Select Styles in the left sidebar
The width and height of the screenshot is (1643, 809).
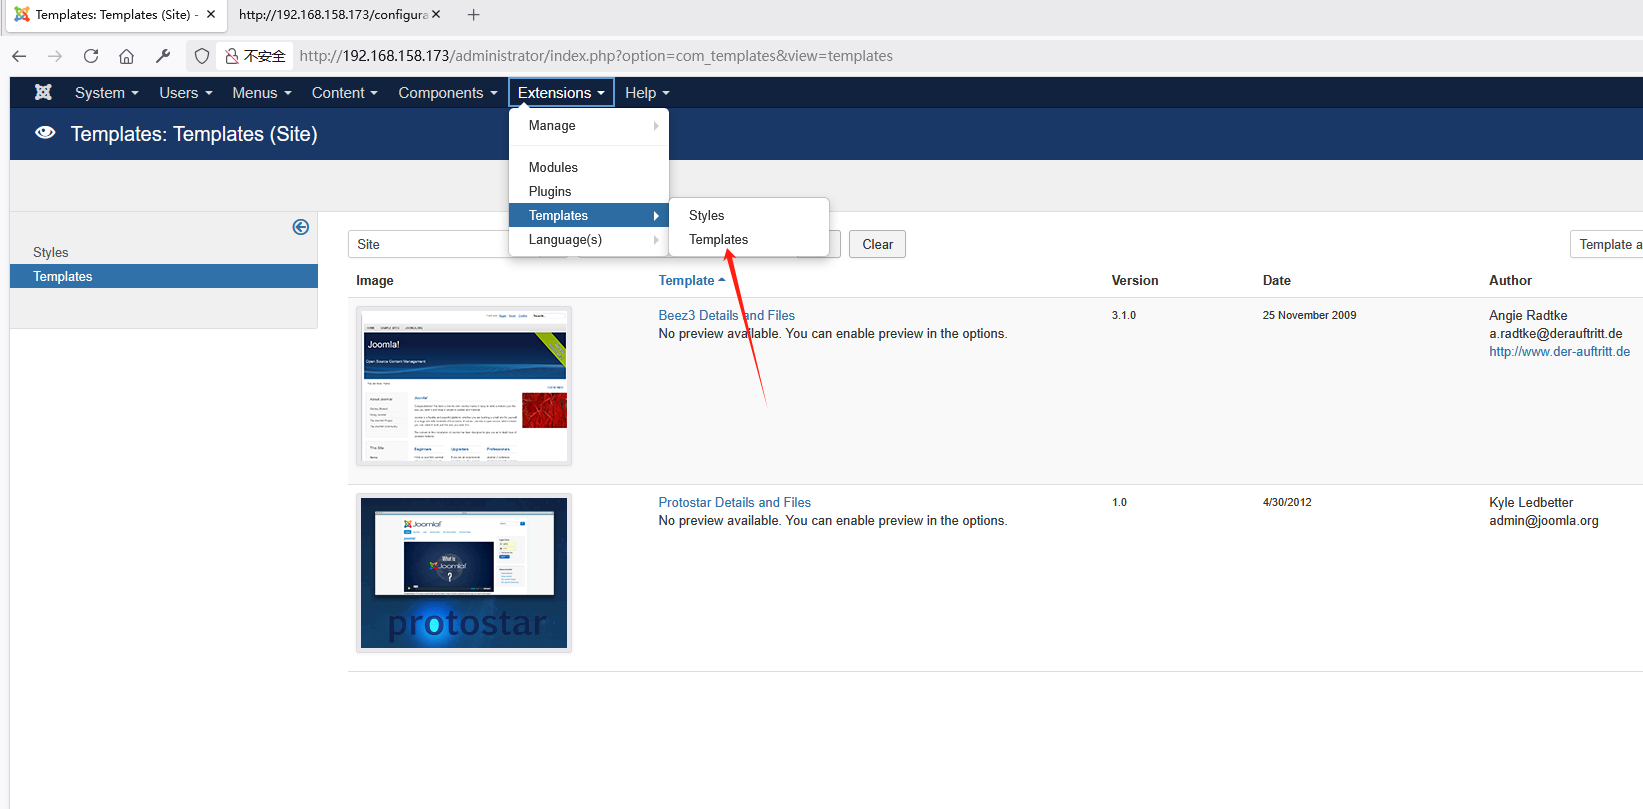pos(51,252)
